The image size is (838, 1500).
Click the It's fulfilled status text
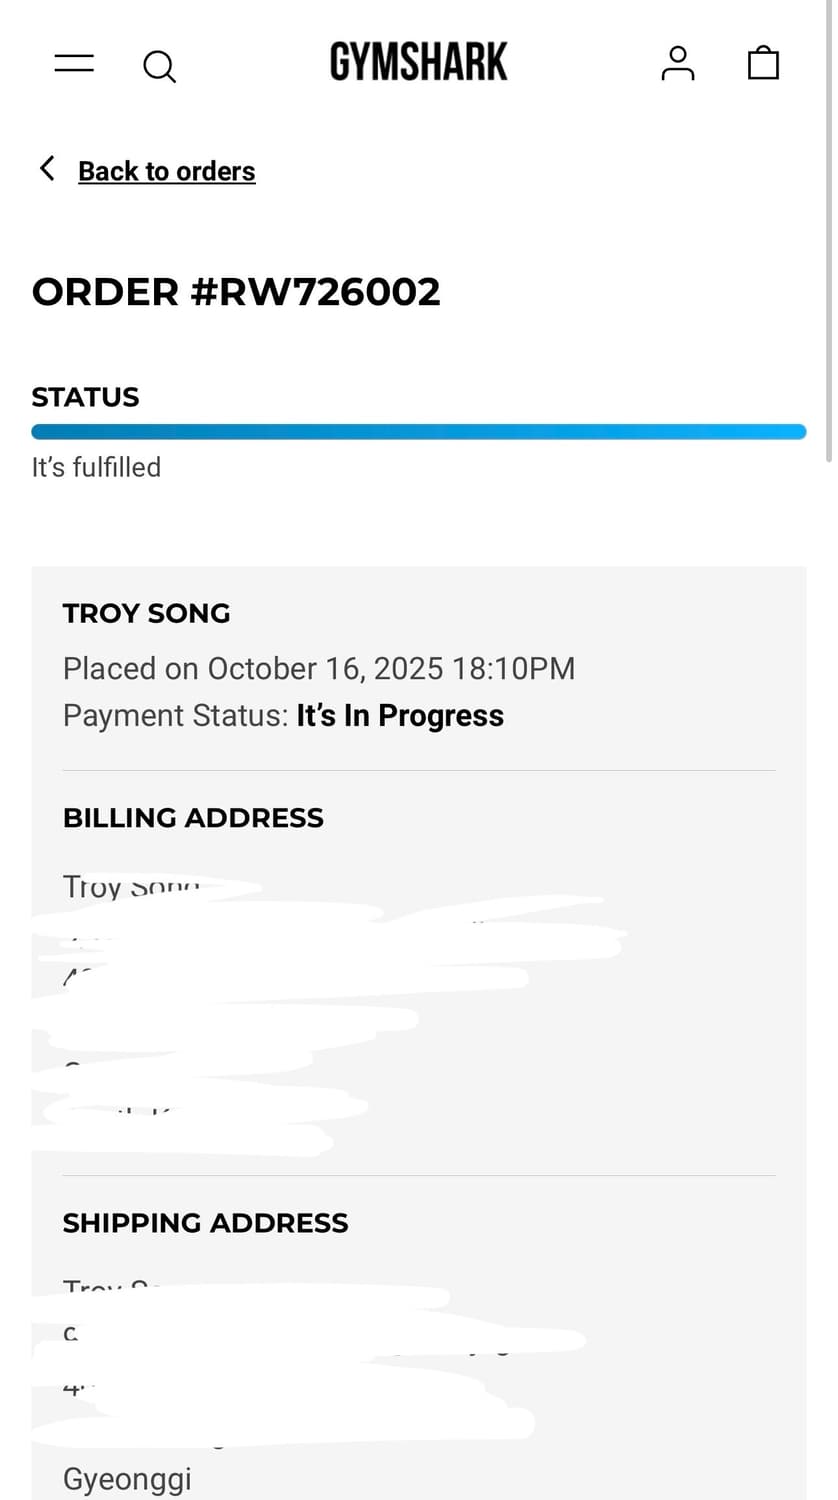[96, 467]
